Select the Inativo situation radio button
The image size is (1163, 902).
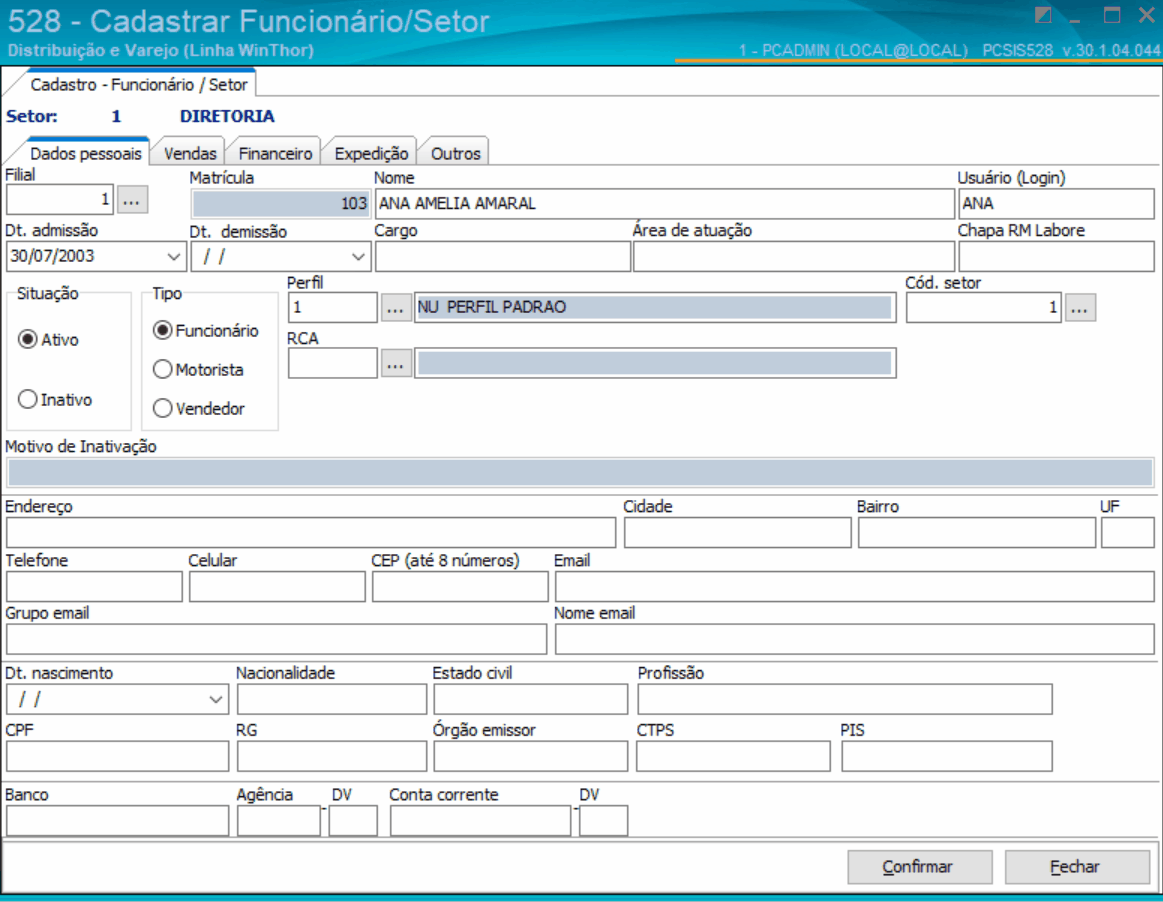point(27,399)
